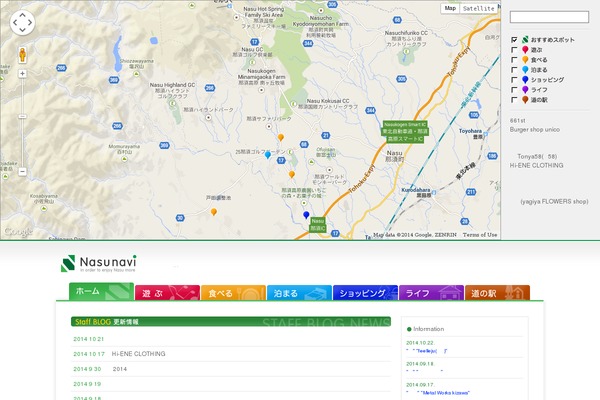Open the 道の駅 navigation tab

(497, 293)
